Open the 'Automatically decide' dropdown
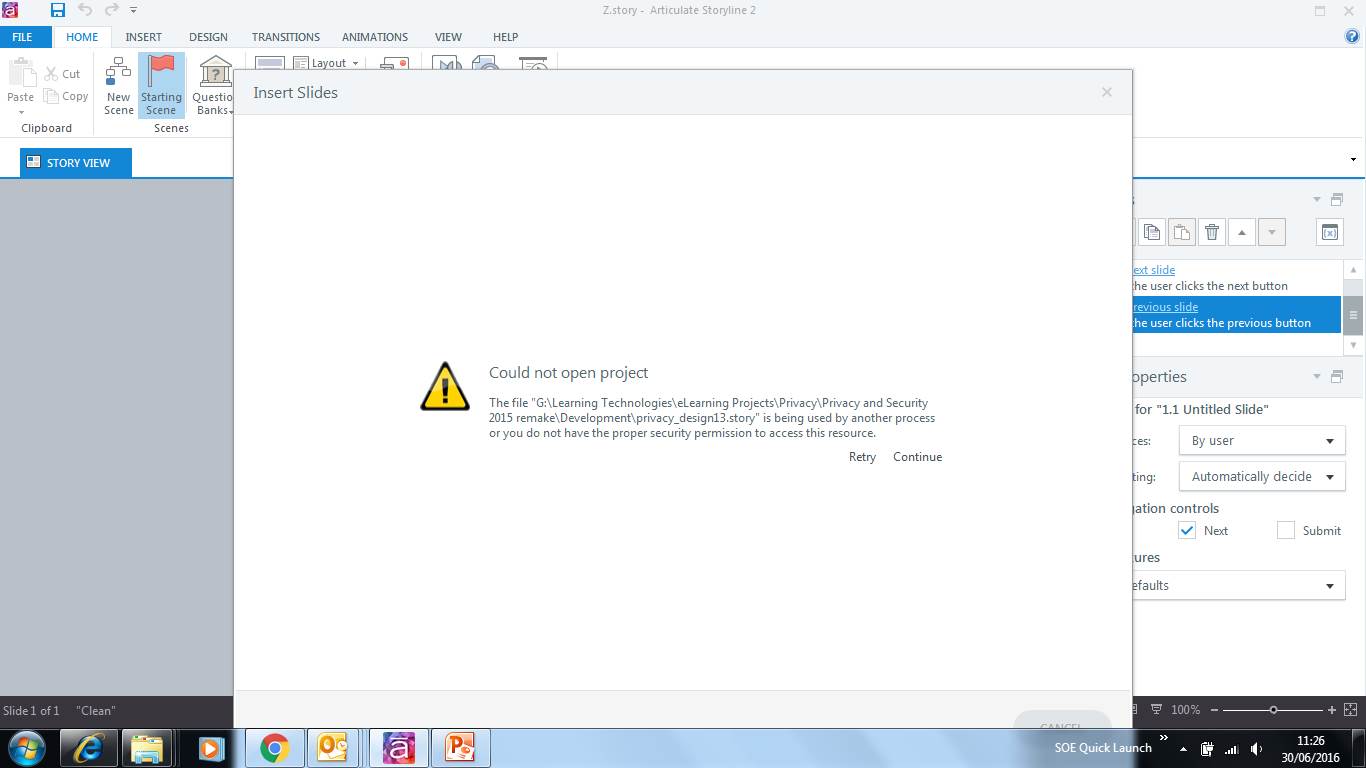Viewport: 1366px width, 768px height. (1262, 477)
